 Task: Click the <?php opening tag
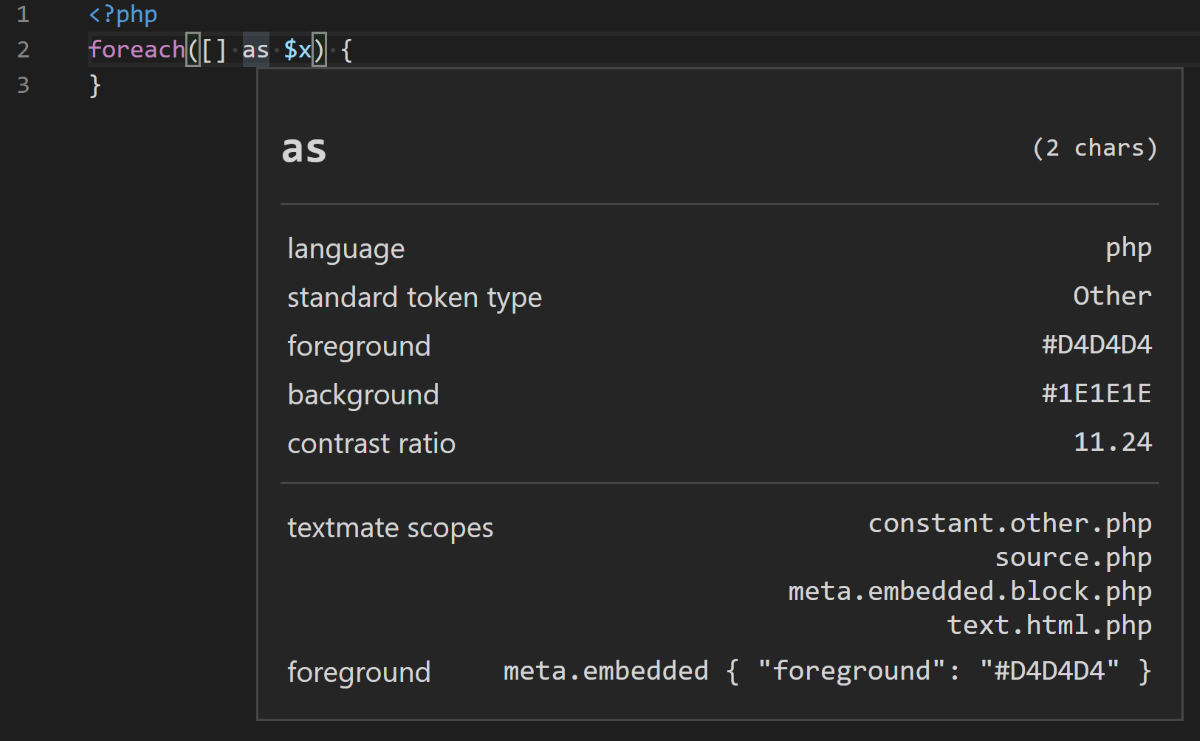[123, 14]
